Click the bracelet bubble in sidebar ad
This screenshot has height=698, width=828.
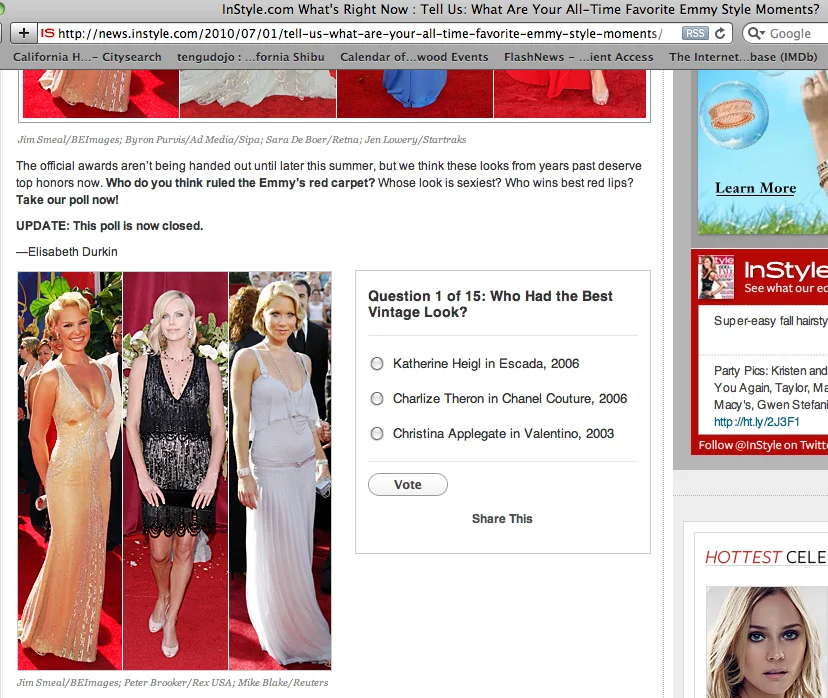coord(733,115)
